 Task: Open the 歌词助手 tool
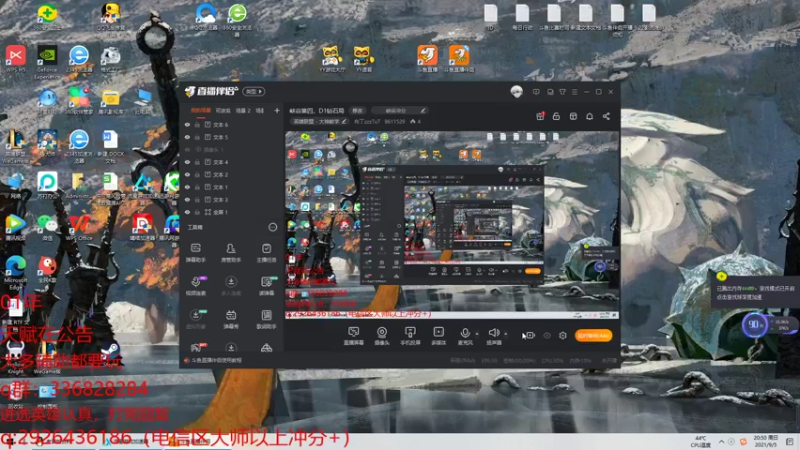click(x=266, y=319)
